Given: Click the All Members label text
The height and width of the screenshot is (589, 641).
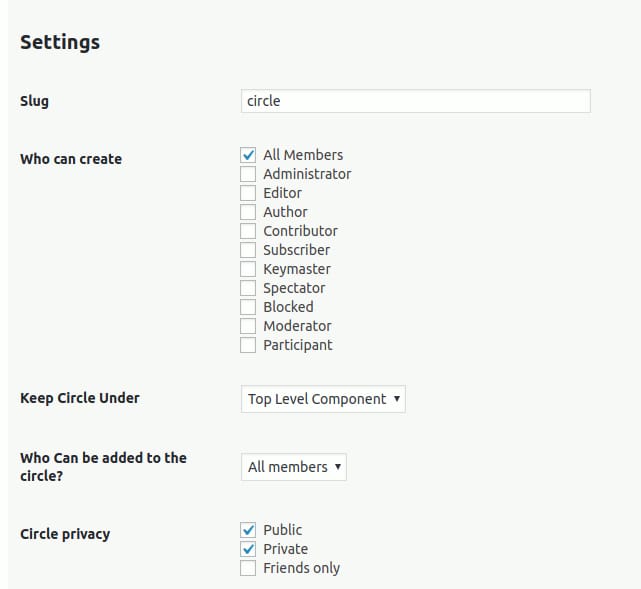Looking at the screenshot, I should click(303, 155).
